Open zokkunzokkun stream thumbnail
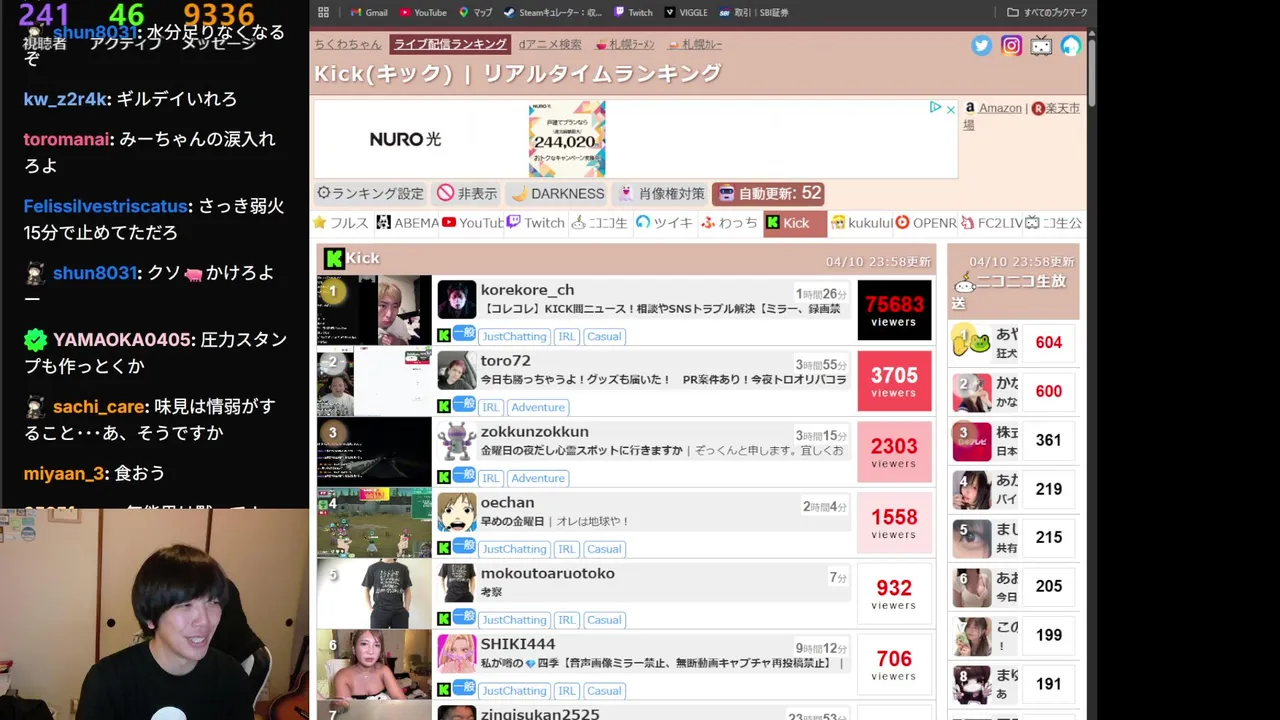This screenshot has width=1280, height=720. click(x=374, y=452)
